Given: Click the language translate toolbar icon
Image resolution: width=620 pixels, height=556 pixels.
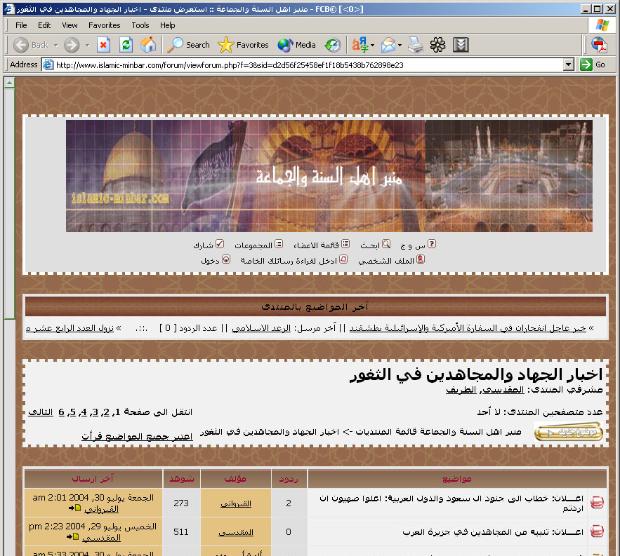Looking at the screenshot, I should [359, 45].
